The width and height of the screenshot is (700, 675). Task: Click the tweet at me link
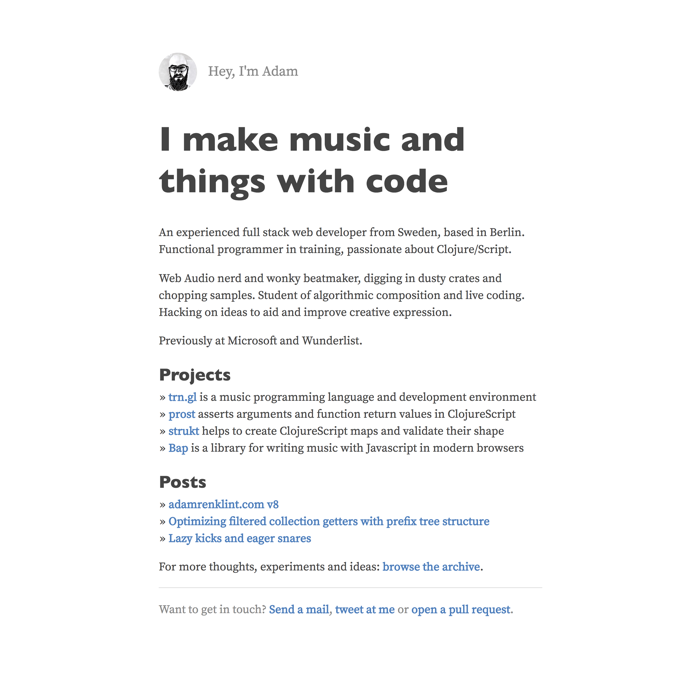point(365,609)
